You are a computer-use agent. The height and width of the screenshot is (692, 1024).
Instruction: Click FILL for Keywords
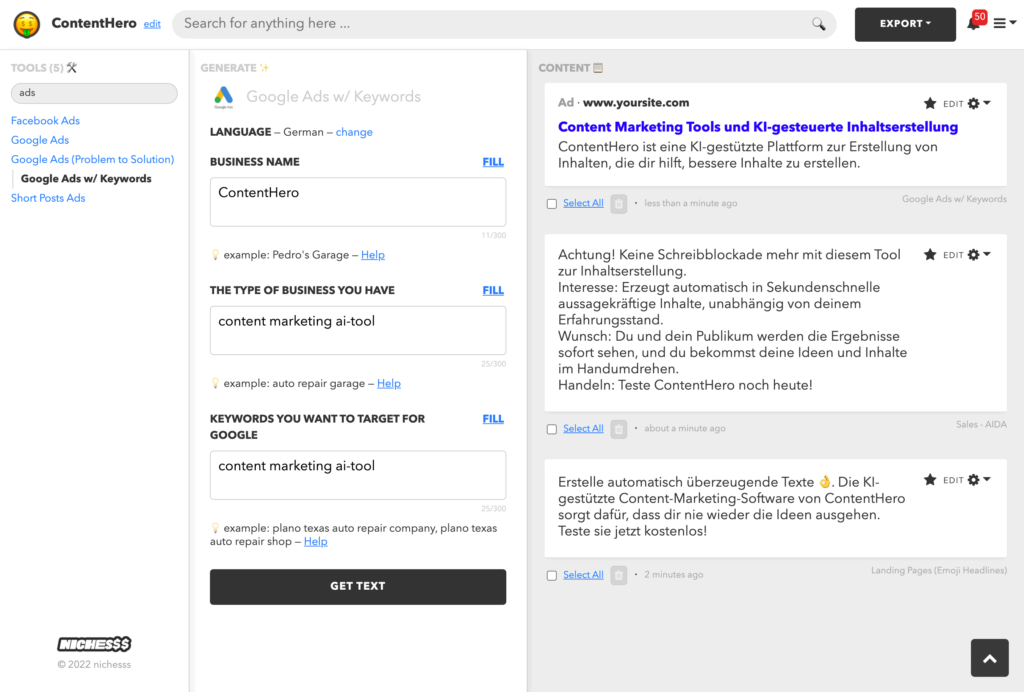pos(493,419)
